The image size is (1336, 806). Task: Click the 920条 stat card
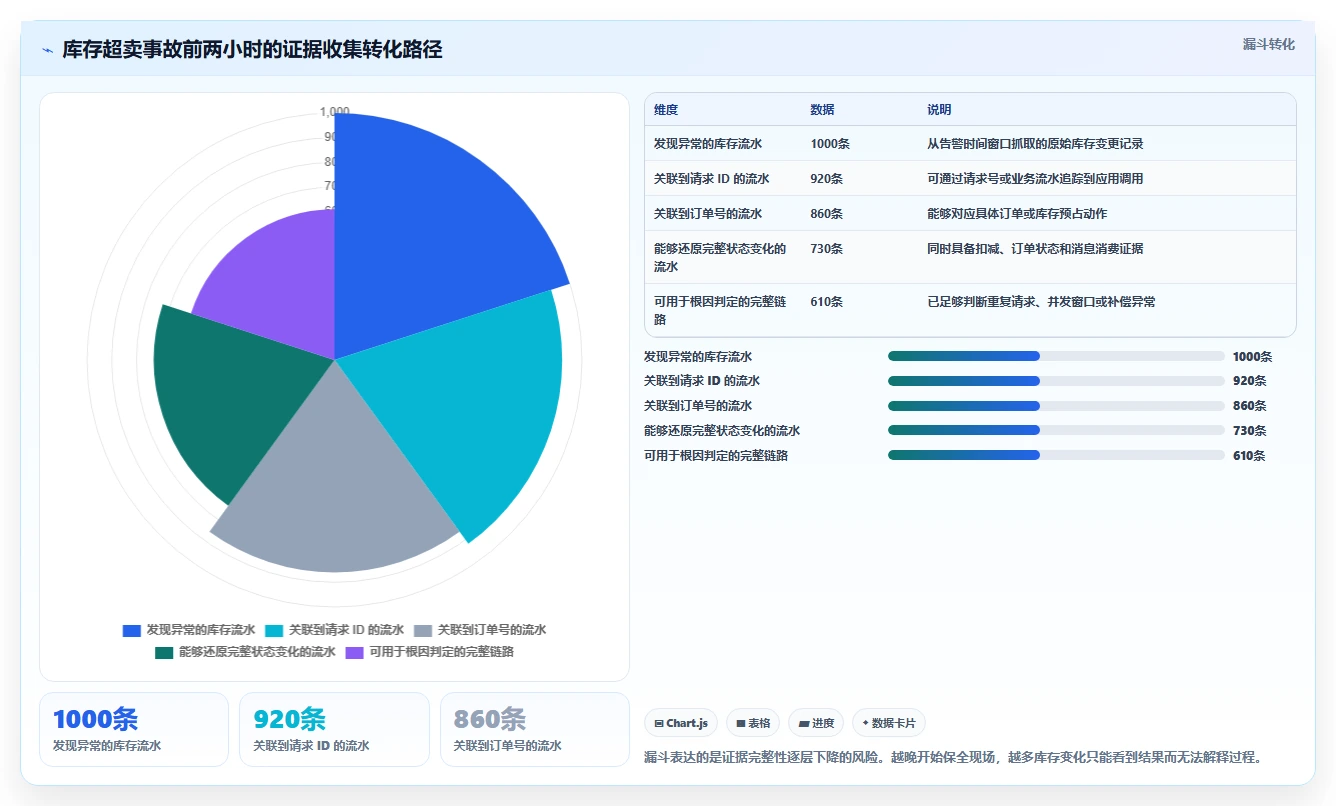click(334, 730)
